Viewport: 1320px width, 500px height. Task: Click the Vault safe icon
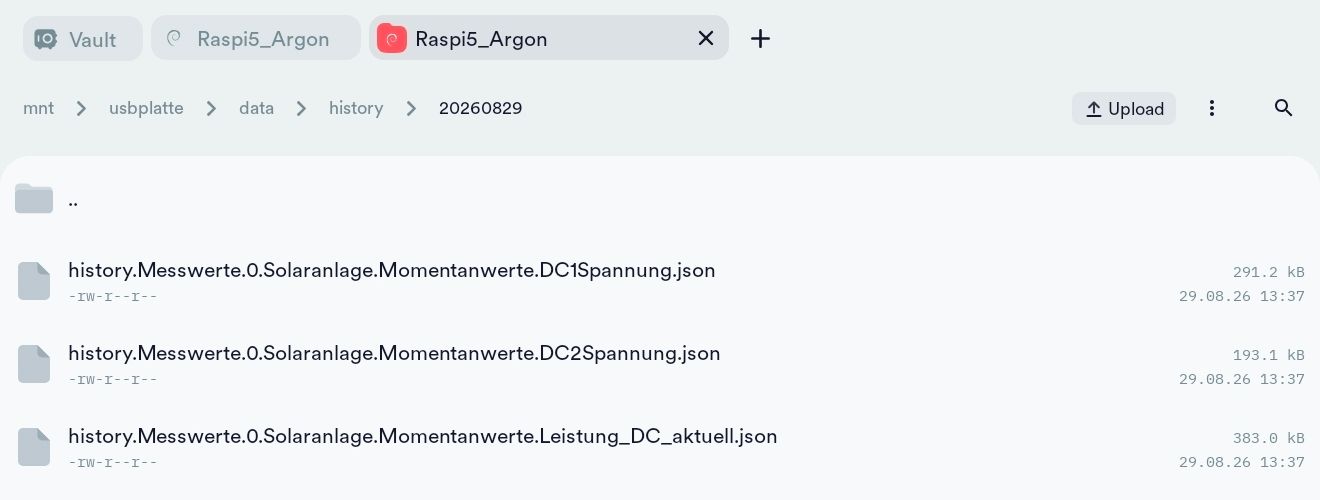(46, 39)
